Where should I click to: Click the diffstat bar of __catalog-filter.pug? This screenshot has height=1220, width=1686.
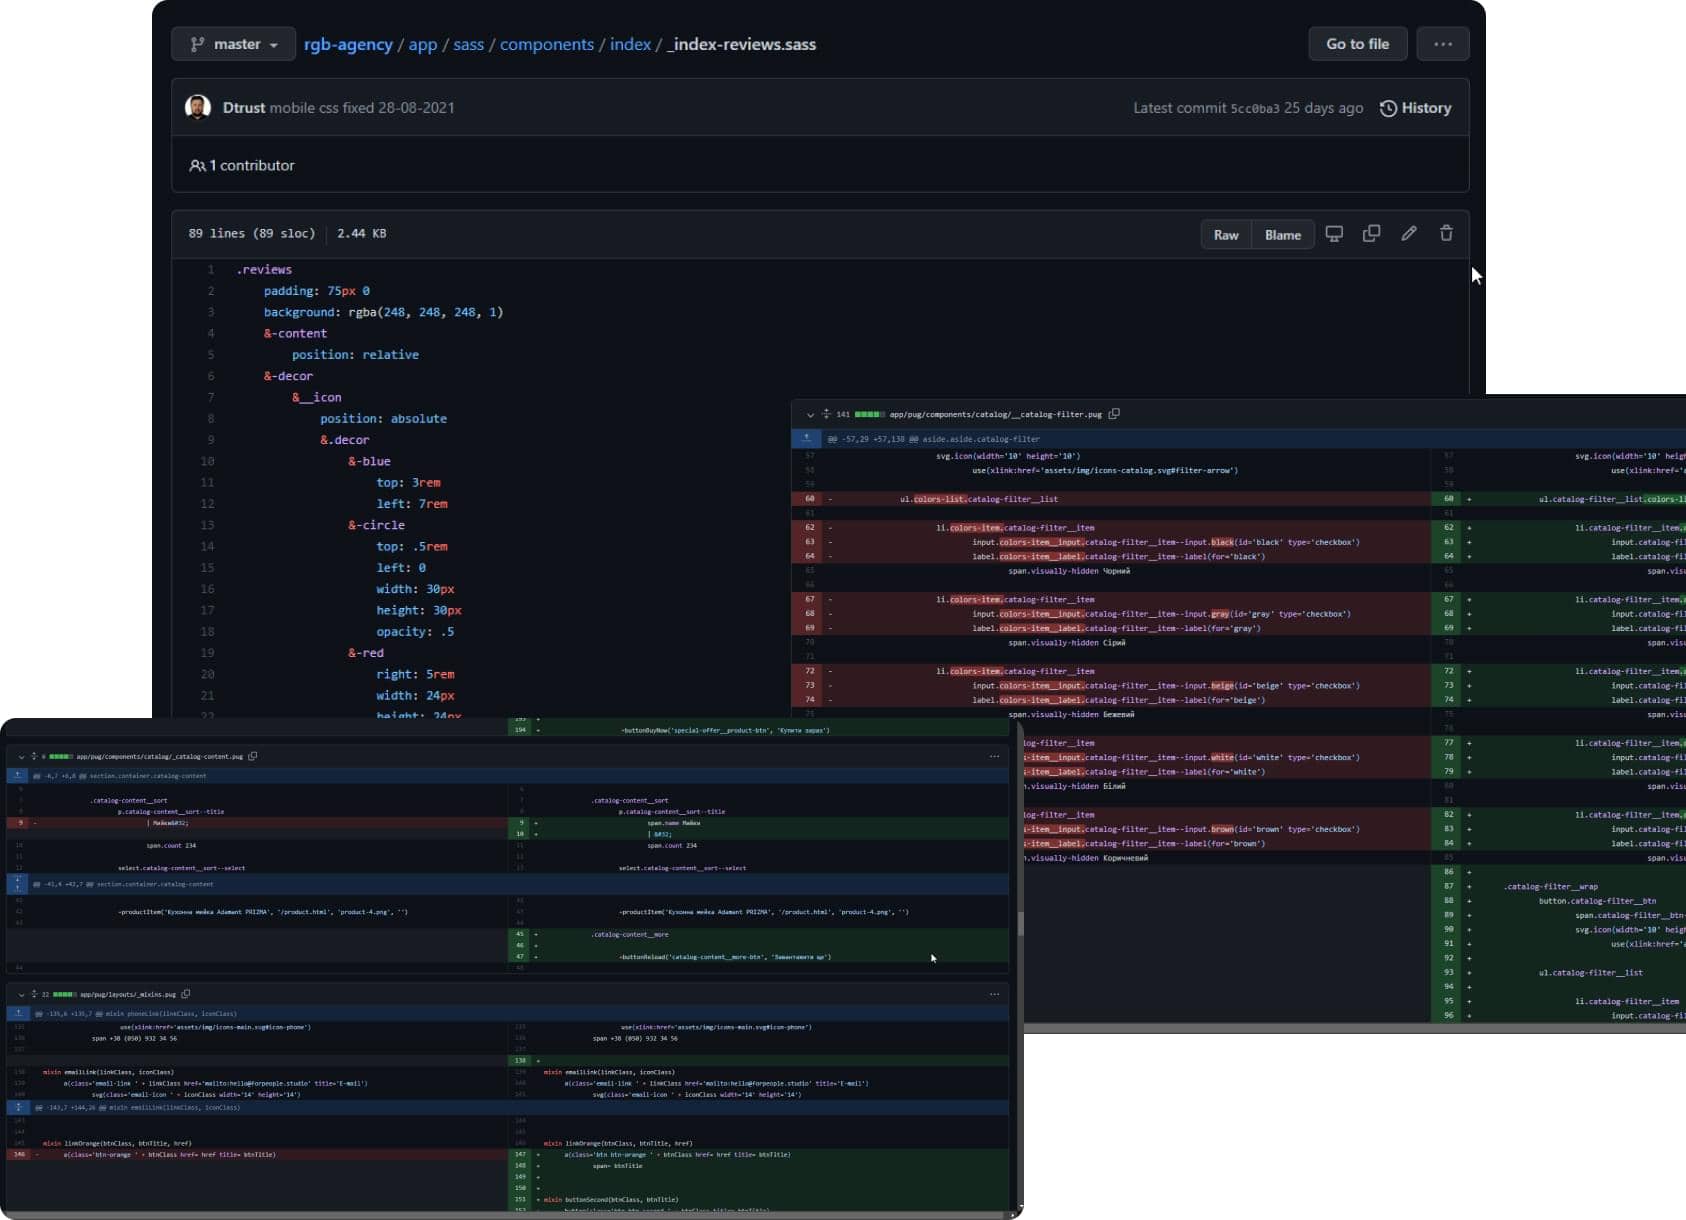pyautogui.click(x=869, y=414)
